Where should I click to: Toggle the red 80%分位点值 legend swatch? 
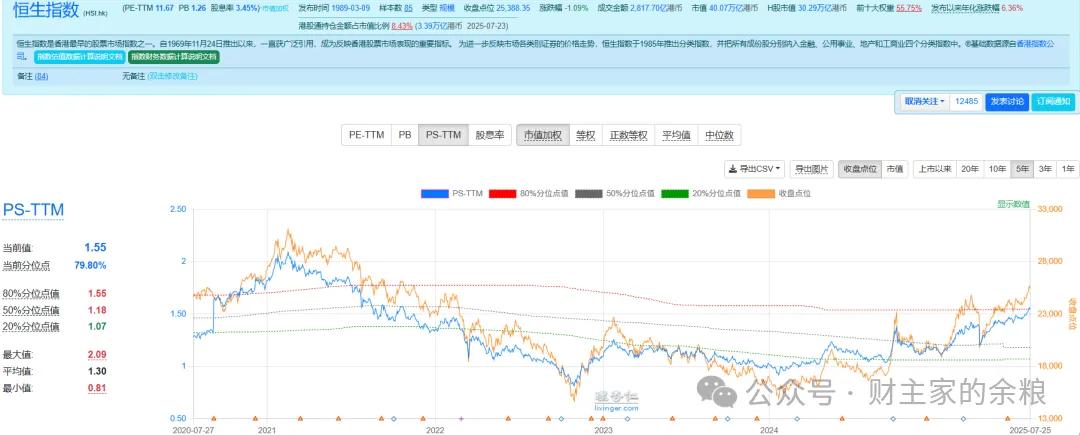click(x=503, y=194)
